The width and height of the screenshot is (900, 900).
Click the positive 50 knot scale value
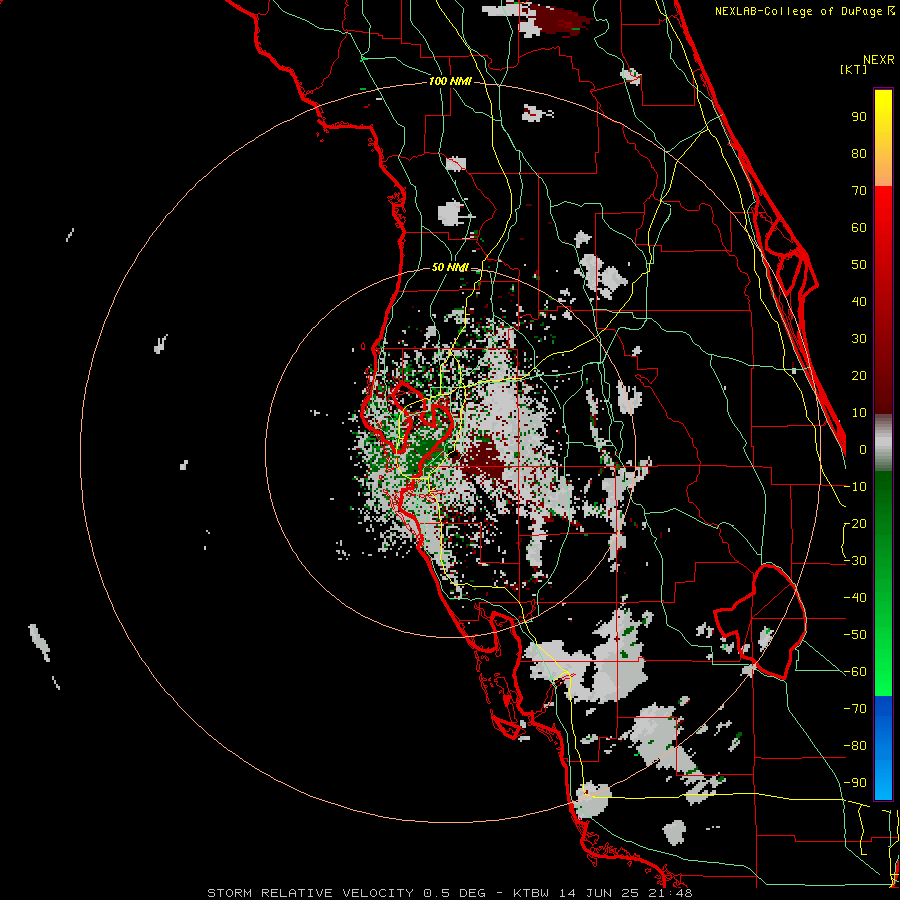point(859,265)
